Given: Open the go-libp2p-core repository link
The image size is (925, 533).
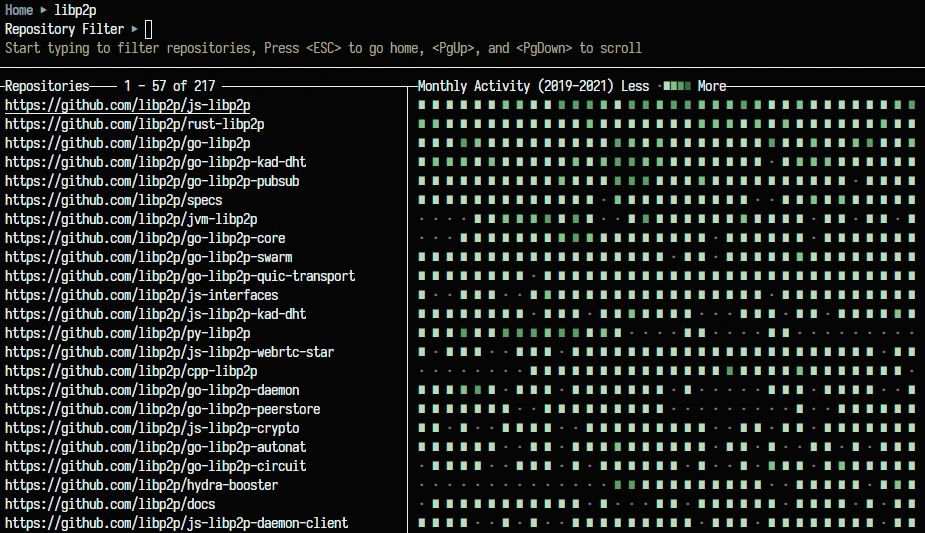Looking at the screenshot, I should pyautogui.click(x=145, y=238).
